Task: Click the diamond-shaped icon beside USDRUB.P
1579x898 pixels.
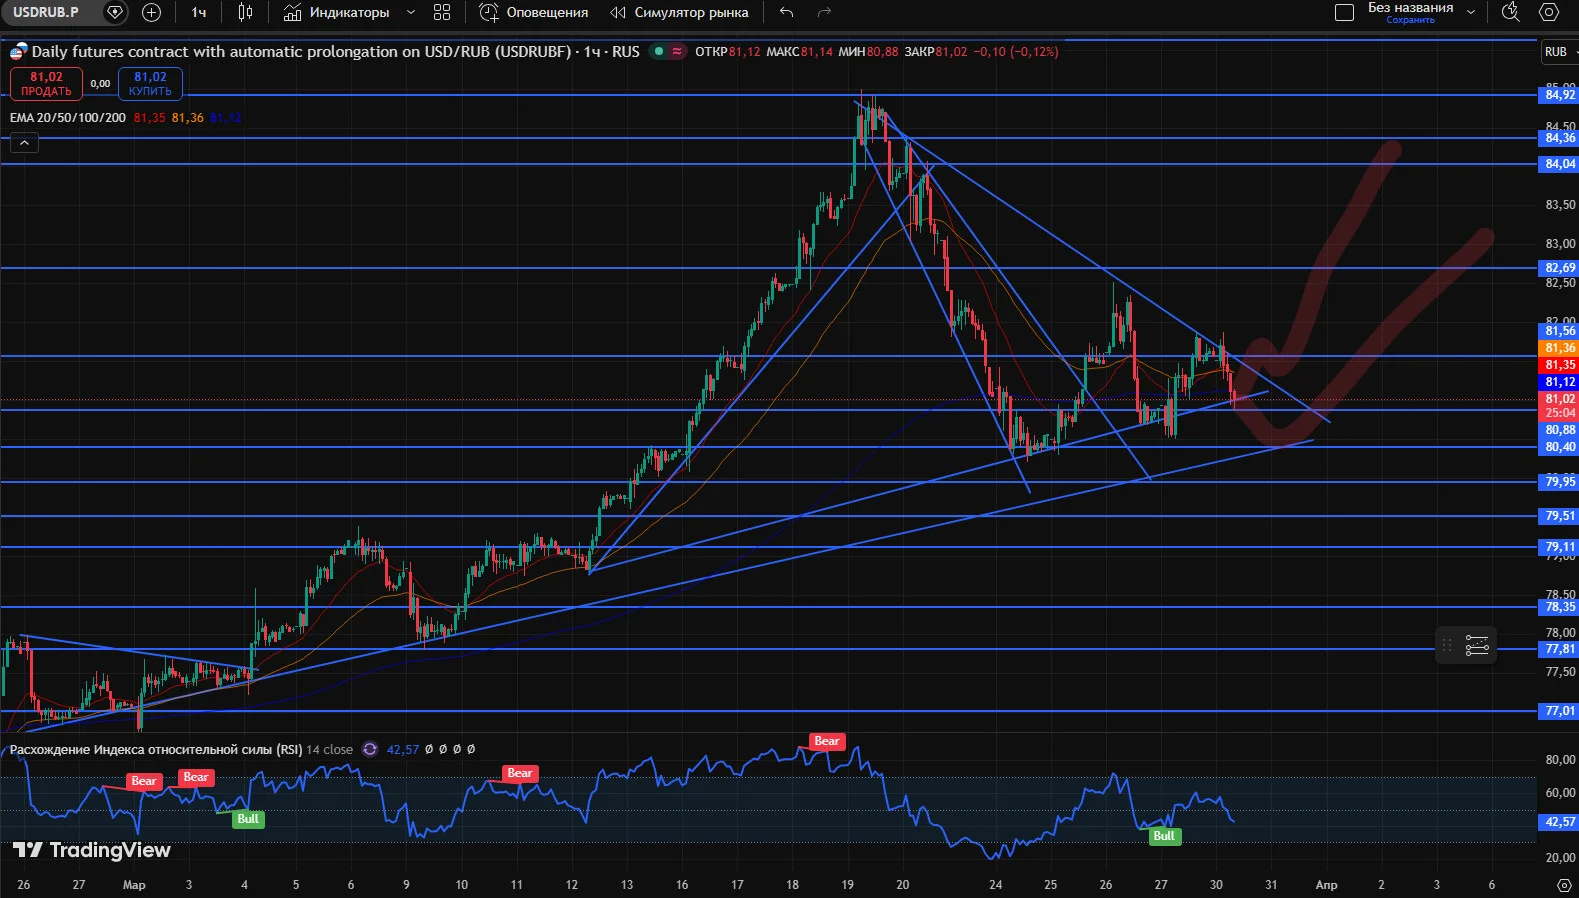Action: click(115, 12)
